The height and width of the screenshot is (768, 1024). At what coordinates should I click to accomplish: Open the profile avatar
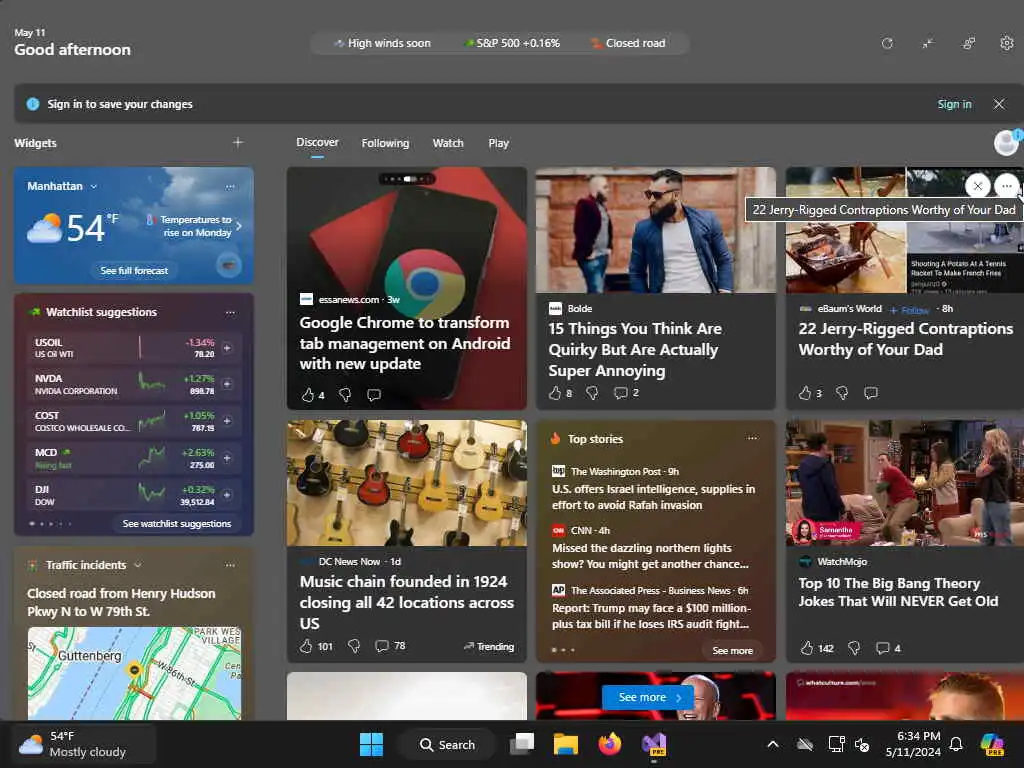(x=1006, y=142)
